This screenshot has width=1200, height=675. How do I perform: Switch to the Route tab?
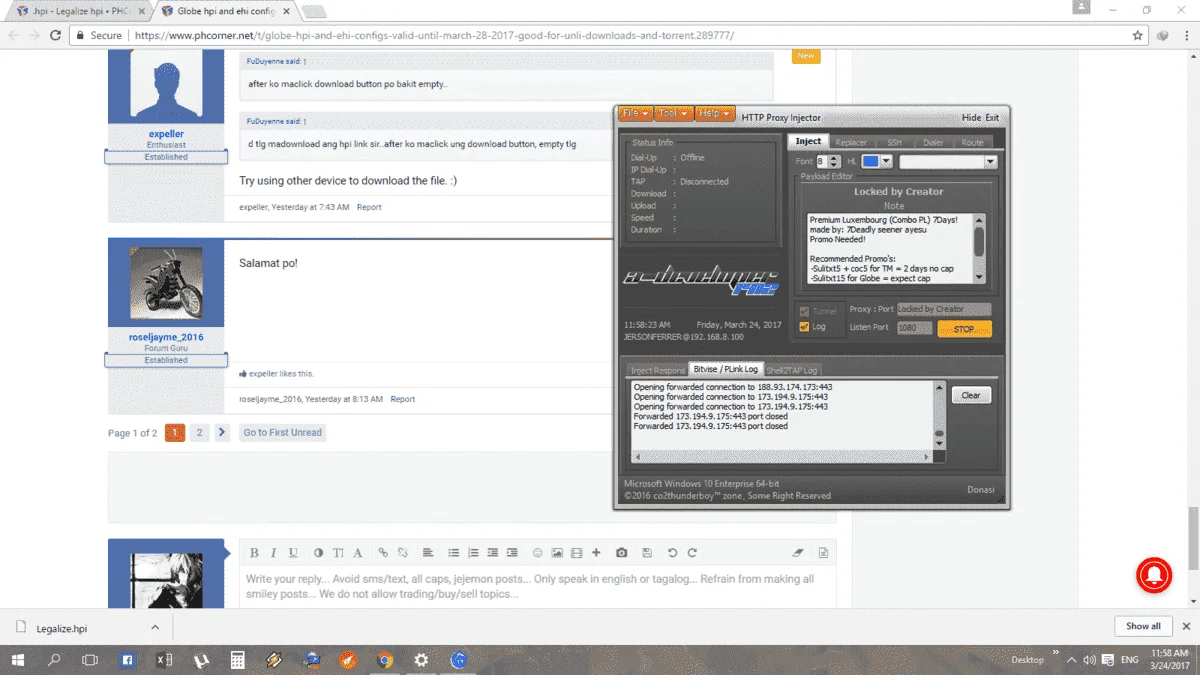tap(972, 142)
